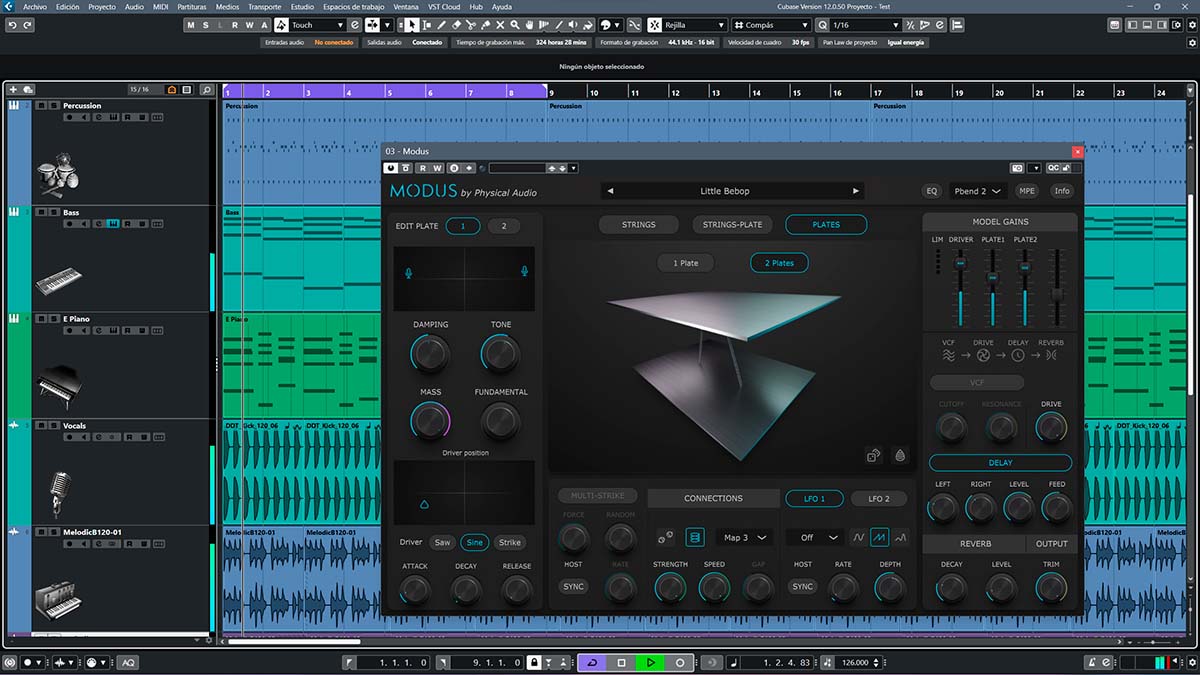
Task: Select the Saw driver type
Action: tap(442, 542)
